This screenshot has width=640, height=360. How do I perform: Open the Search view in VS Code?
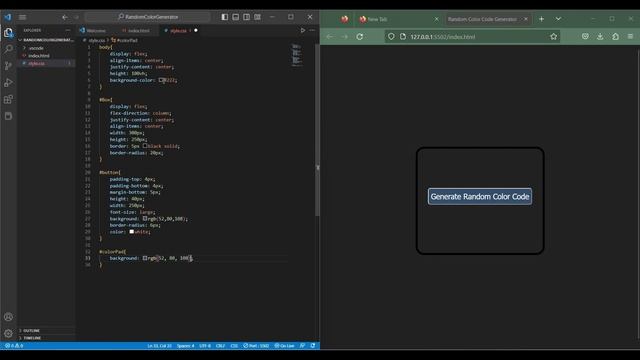pos(8,49)
